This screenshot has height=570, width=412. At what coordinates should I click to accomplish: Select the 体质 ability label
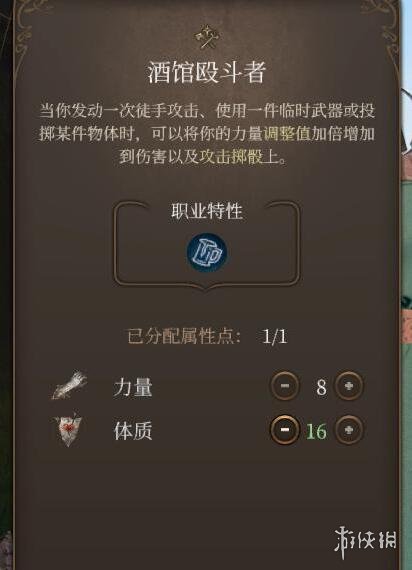133,431
